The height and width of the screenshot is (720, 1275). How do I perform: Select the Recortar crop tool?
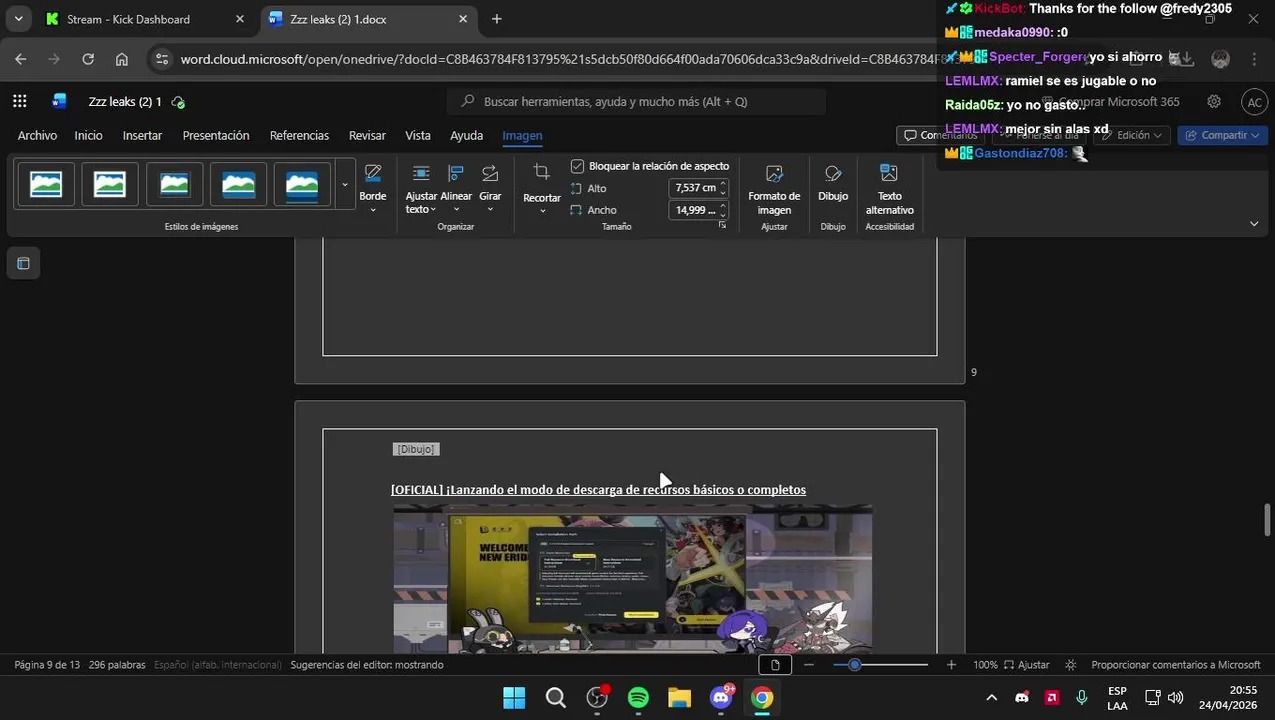point(542,187)
